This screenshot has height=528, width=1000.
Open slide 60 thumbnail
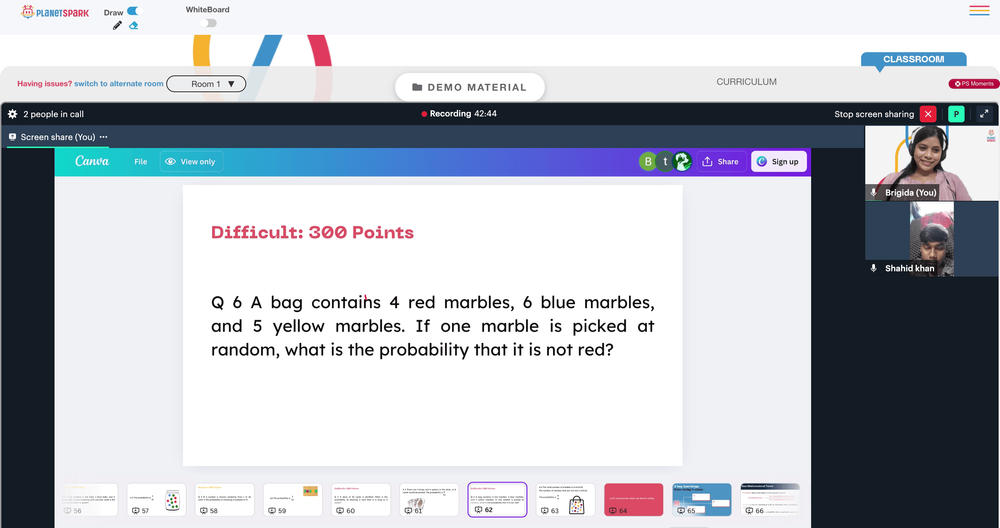[361, 499]
